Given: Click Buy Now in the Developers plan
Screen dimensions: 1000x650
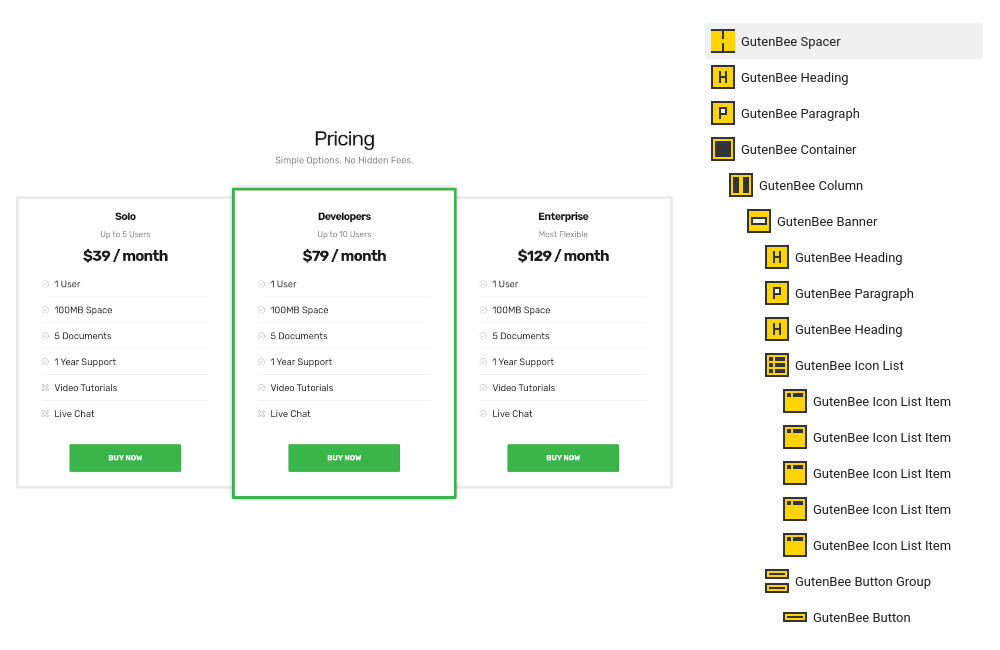Looking at the screenshot, I should pyautogui.click(x=344, y=458).
